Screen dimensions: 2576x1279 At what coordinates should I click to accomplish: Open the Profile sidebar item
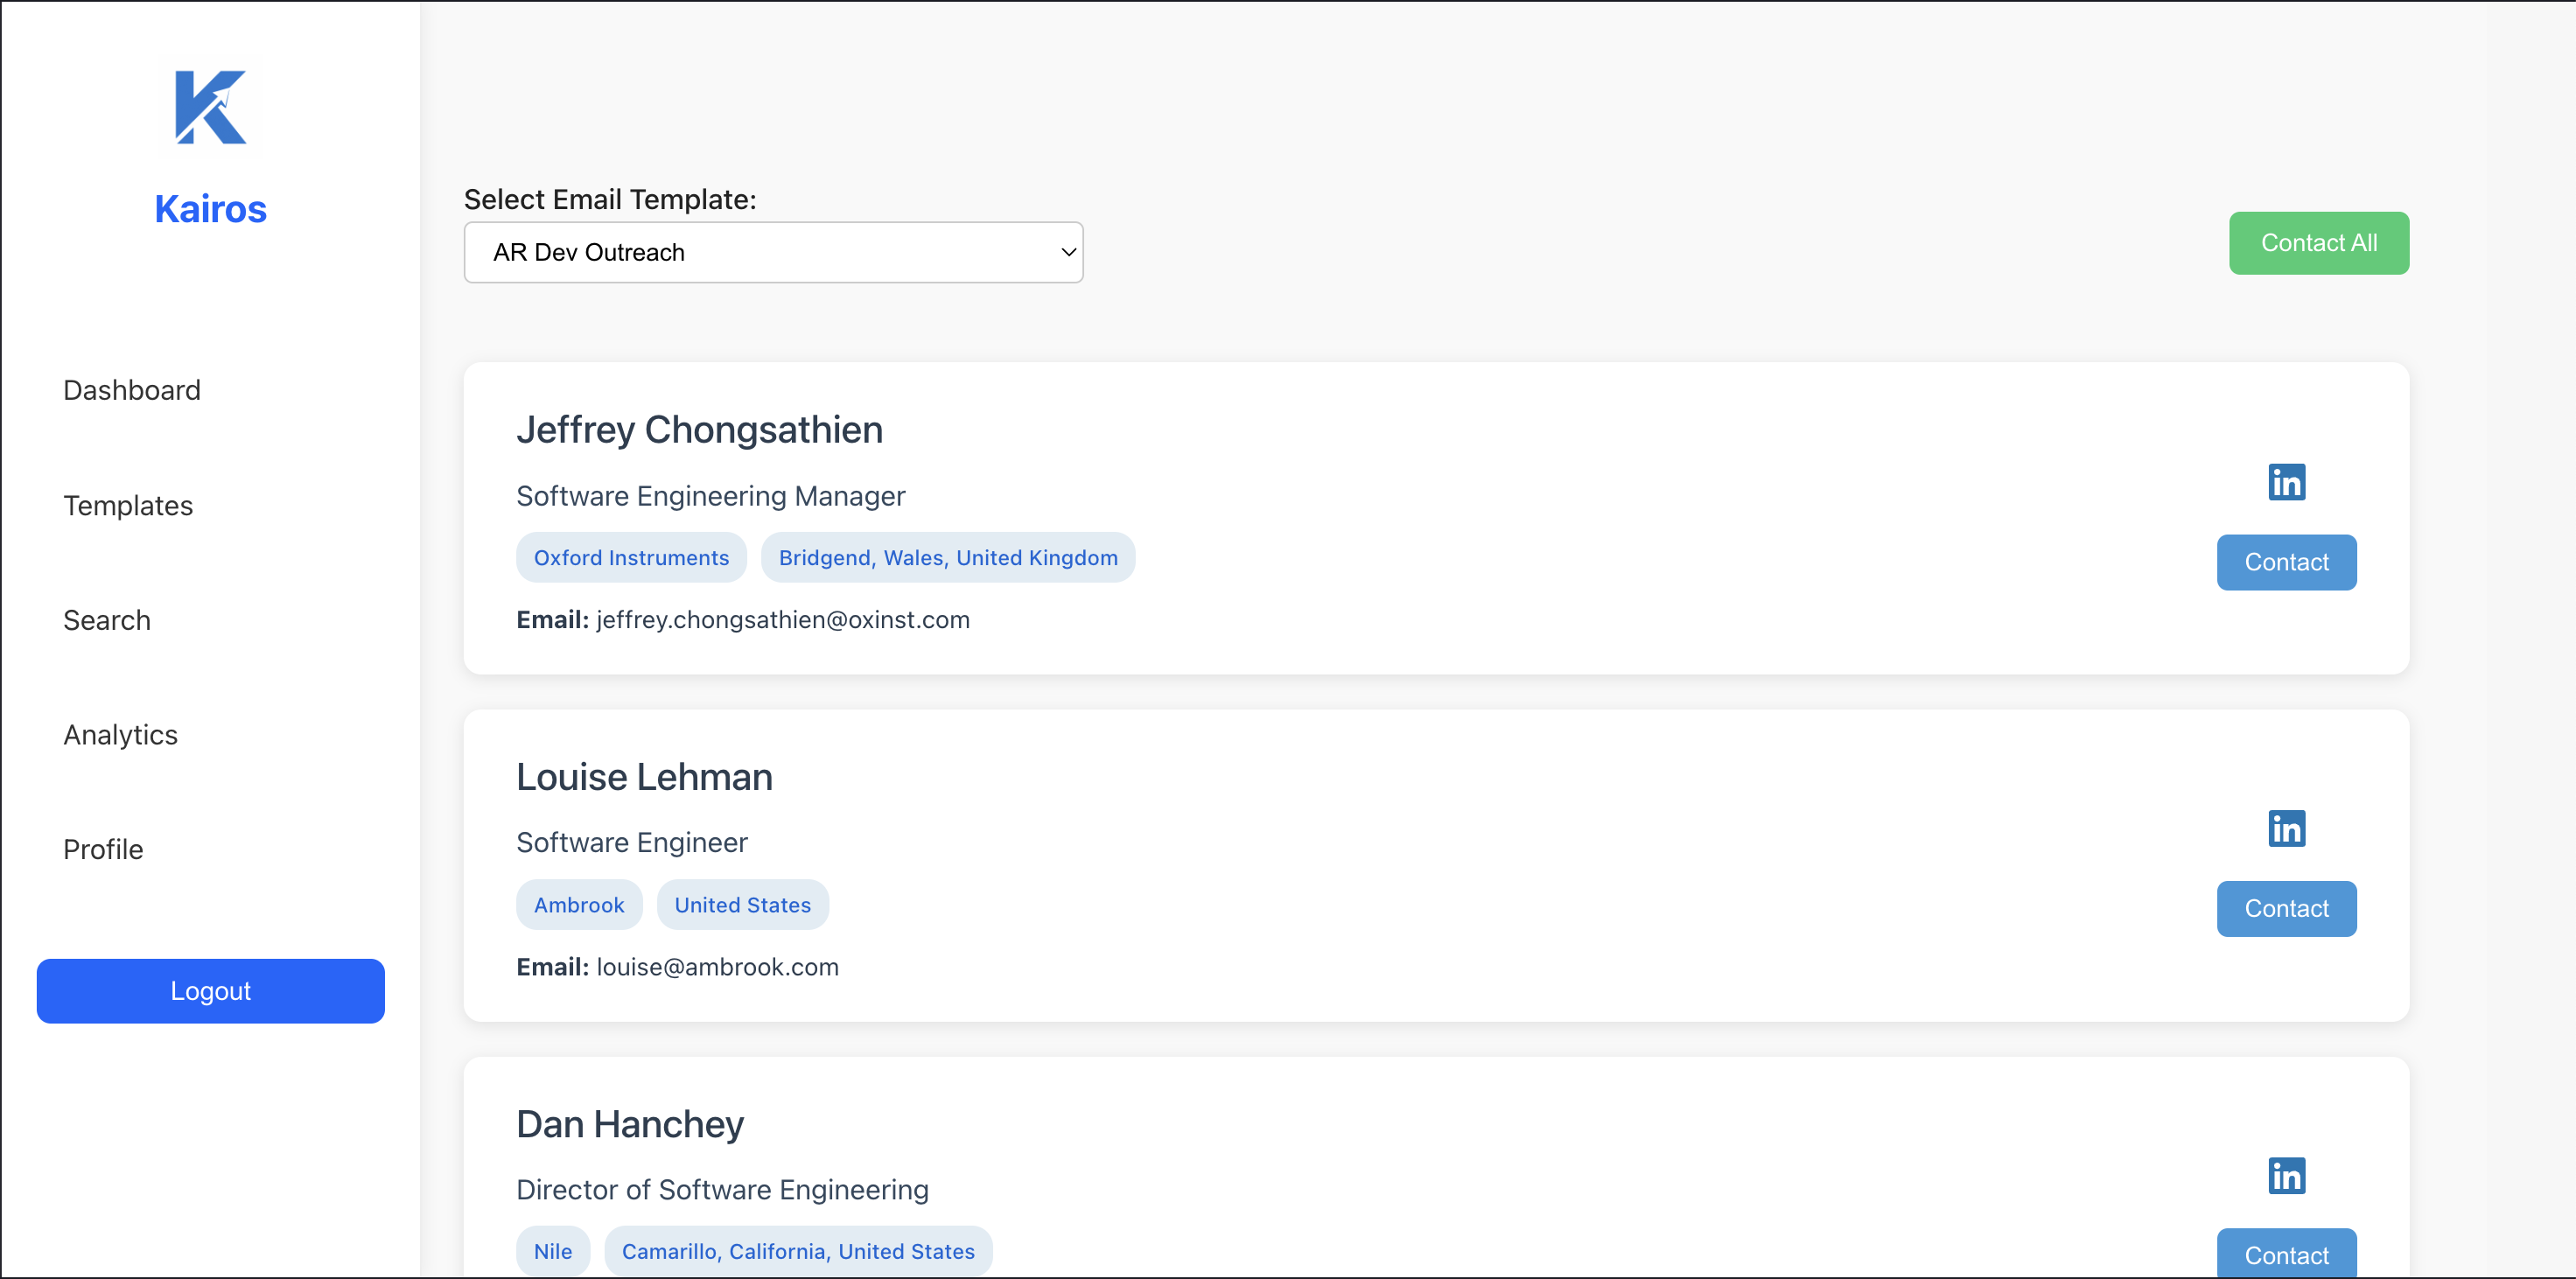tap(103, 849)
